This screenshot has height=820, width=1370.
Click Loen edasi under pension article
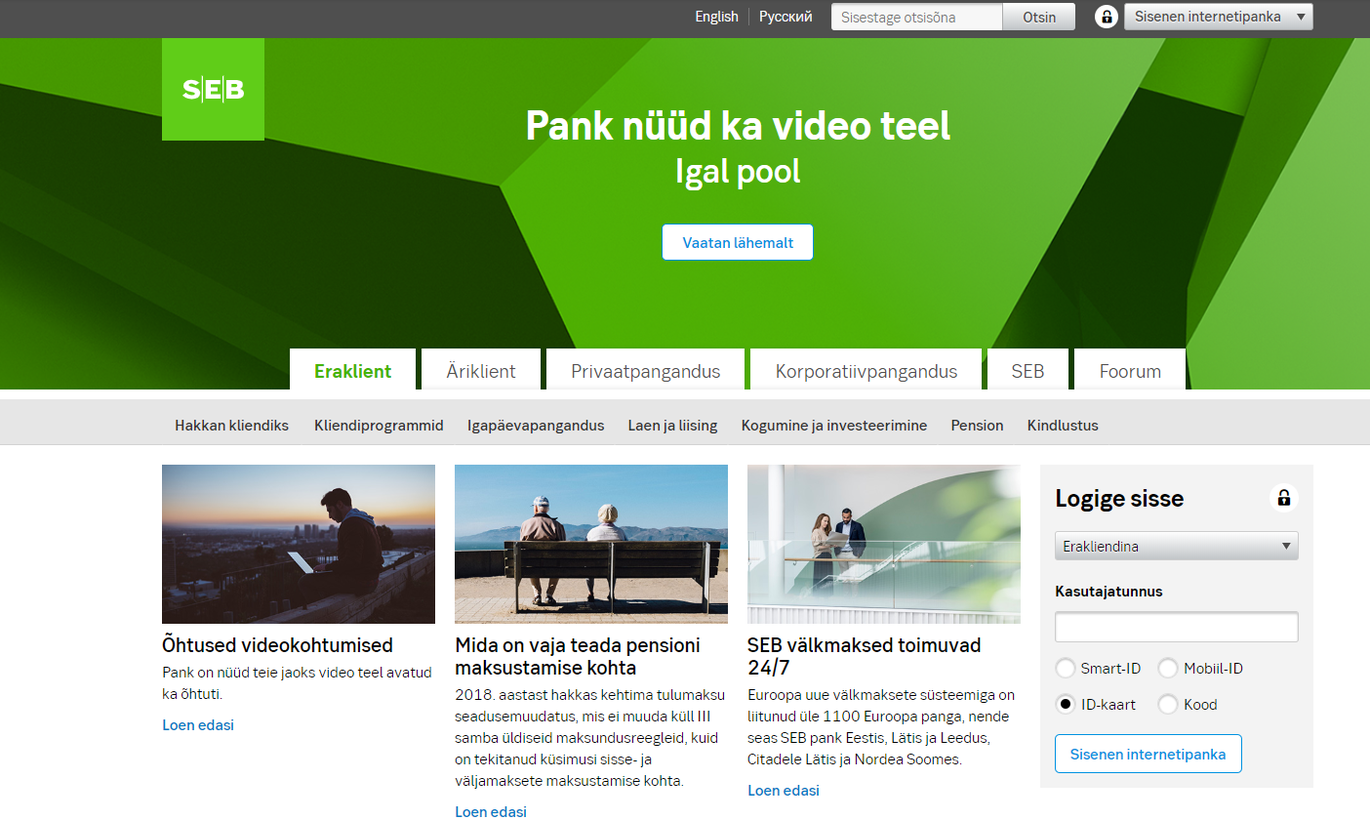[x=491, y=812]
